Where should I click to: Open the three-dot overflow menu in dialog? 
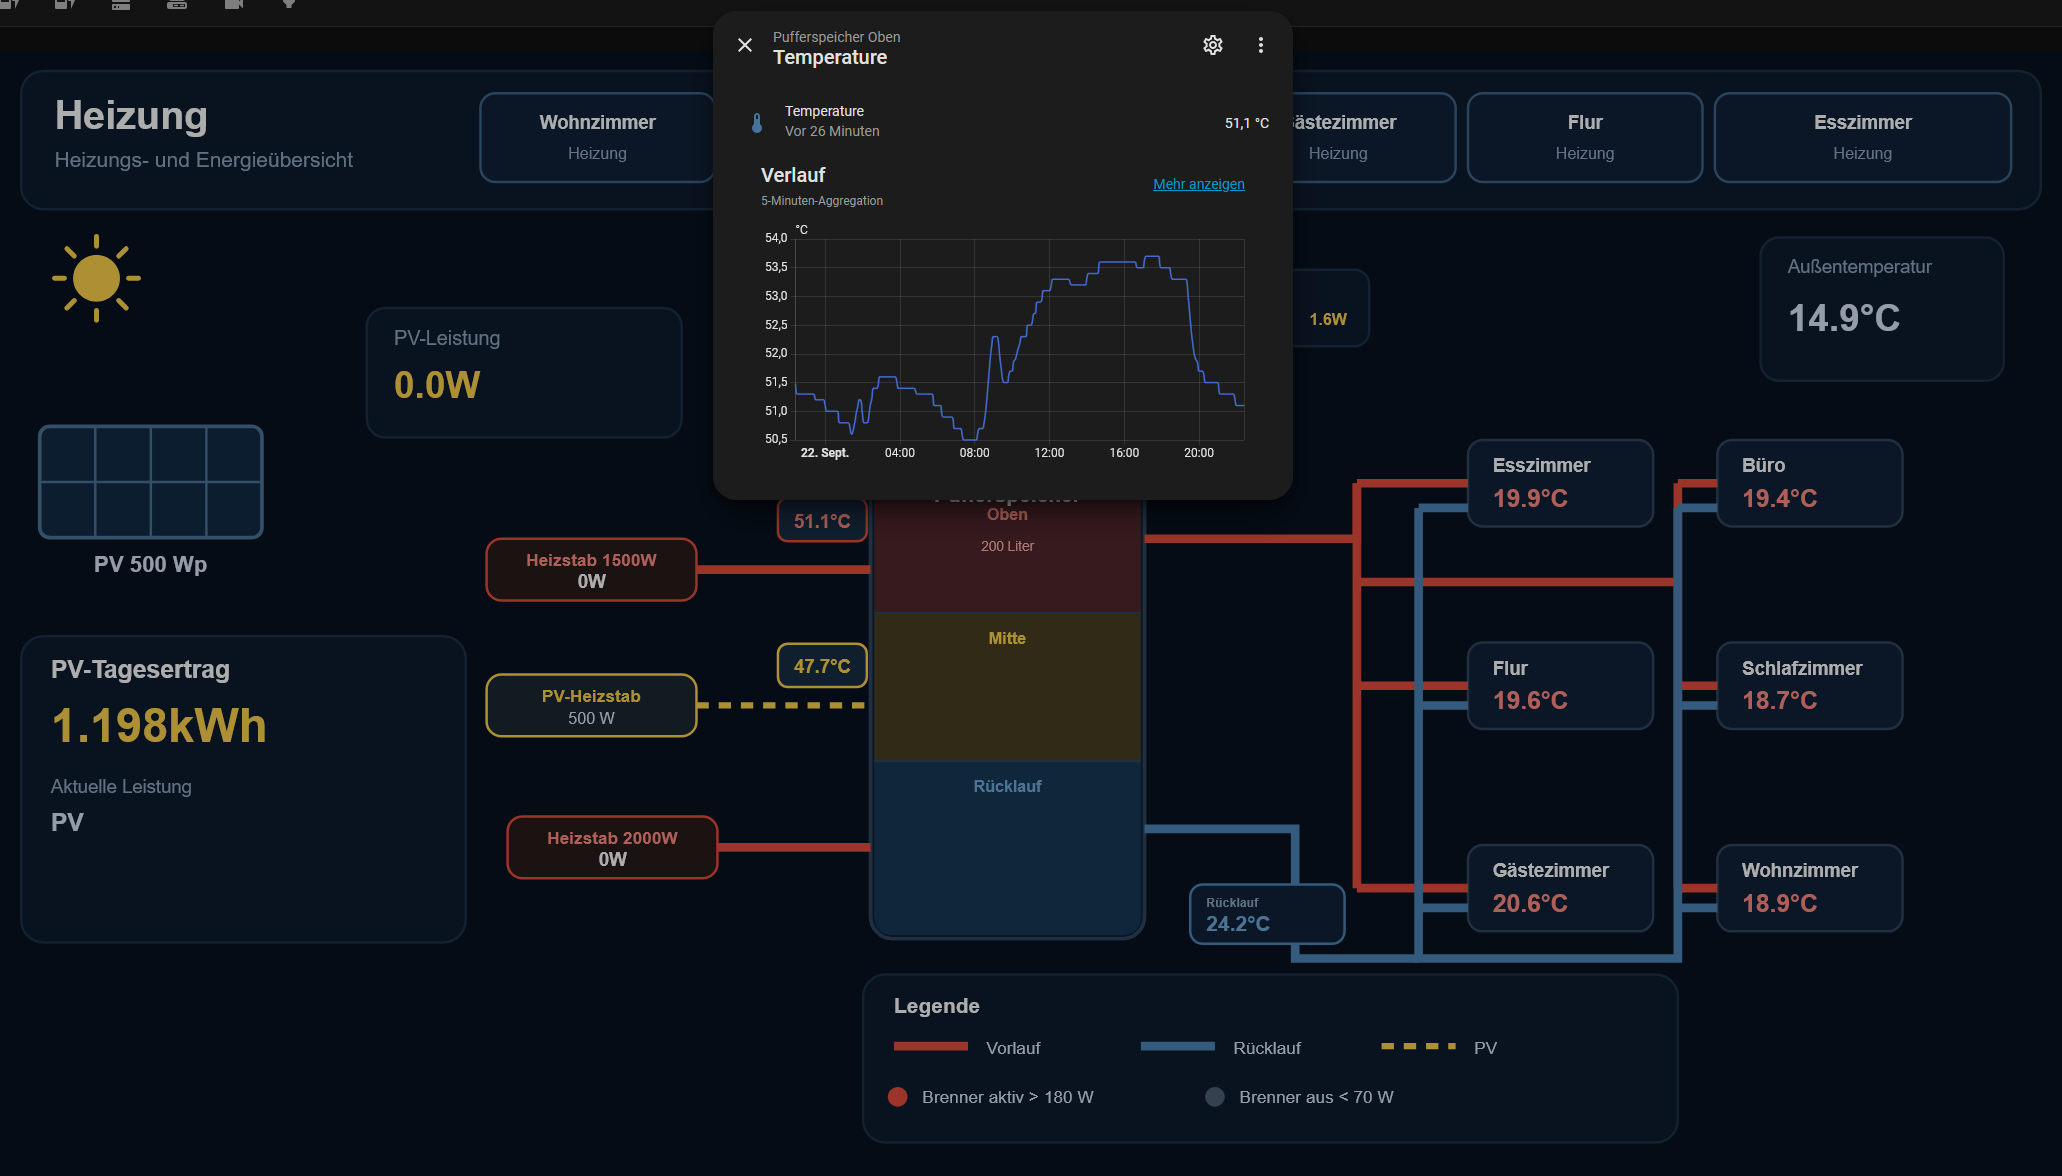click(1261, 45)
